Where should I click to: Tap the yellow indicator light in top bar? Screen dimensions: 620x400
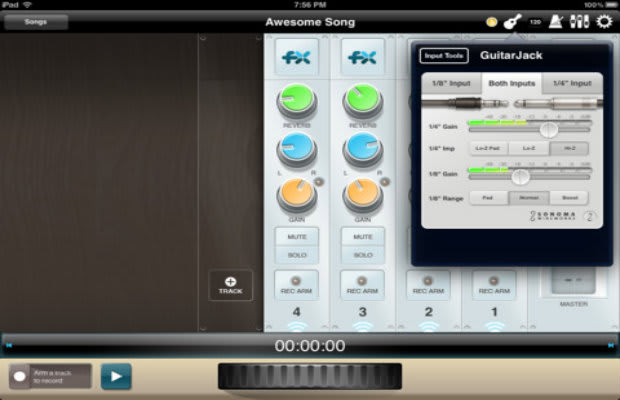[x=491, y=22]
